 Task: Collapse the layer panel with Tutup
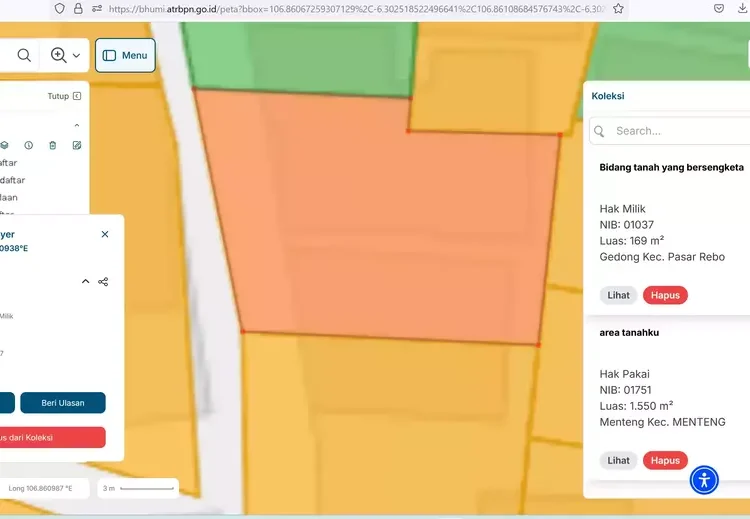coord(64,96)
